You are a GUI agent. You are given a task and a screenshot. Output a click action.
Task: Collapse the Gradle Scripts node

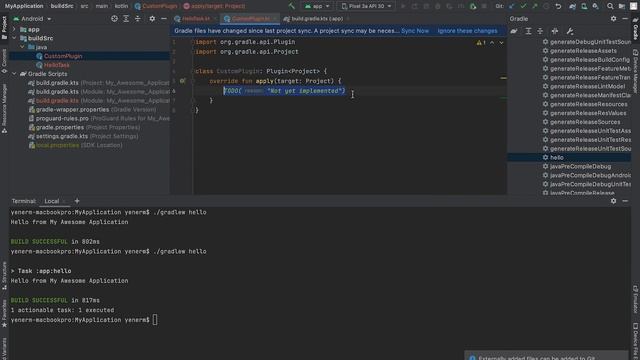14,74
